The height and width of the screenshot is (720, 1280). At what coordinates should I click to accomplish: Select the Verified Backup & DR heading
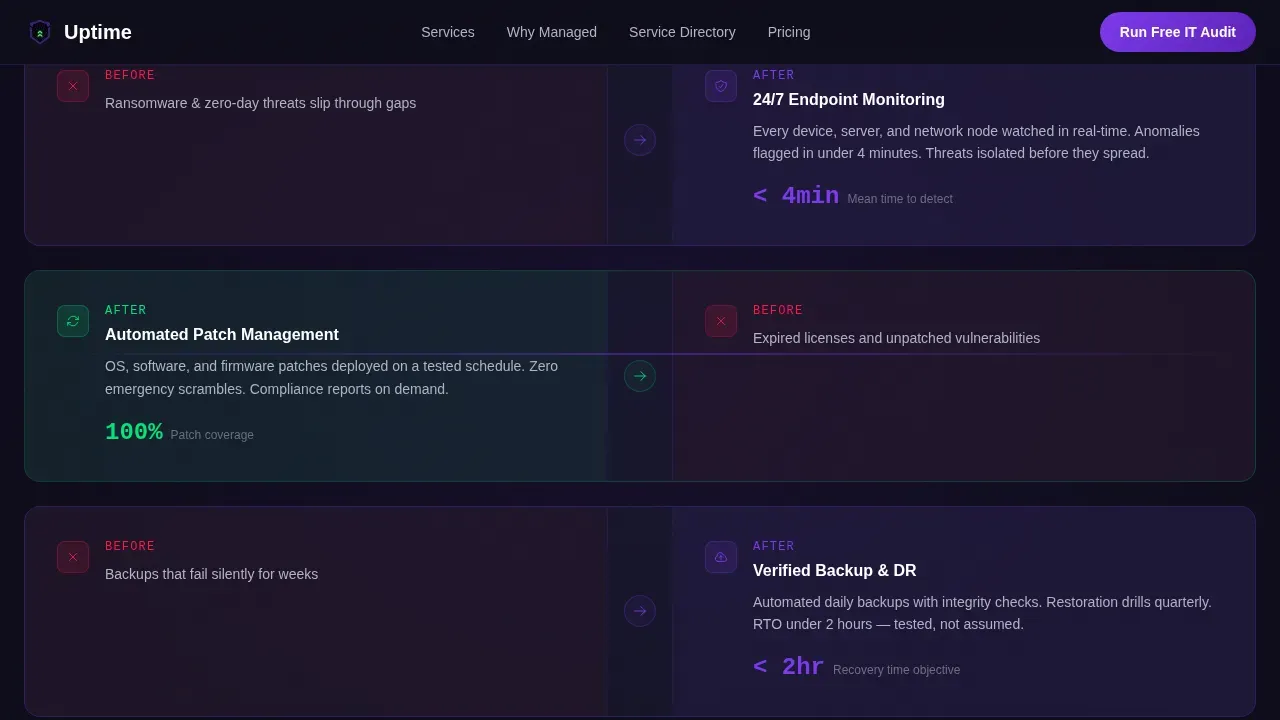pos(835,571)
